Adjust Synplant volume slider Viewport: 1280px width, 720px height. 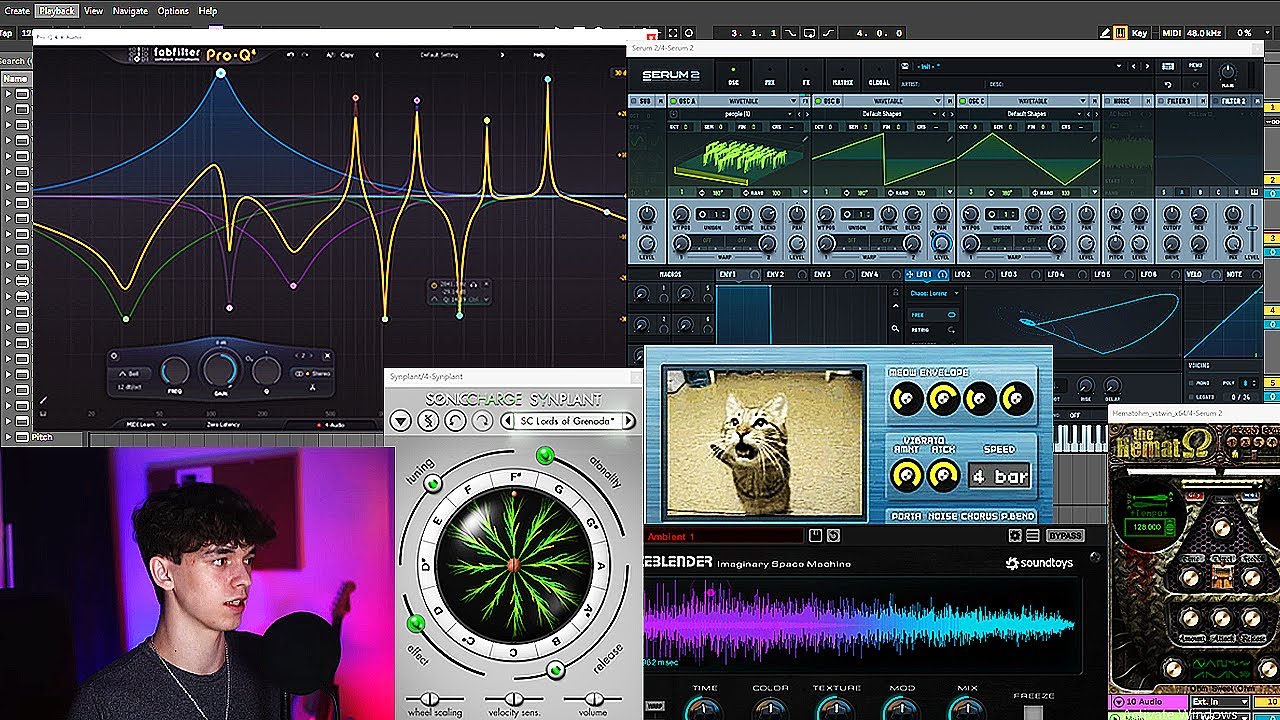594,699
